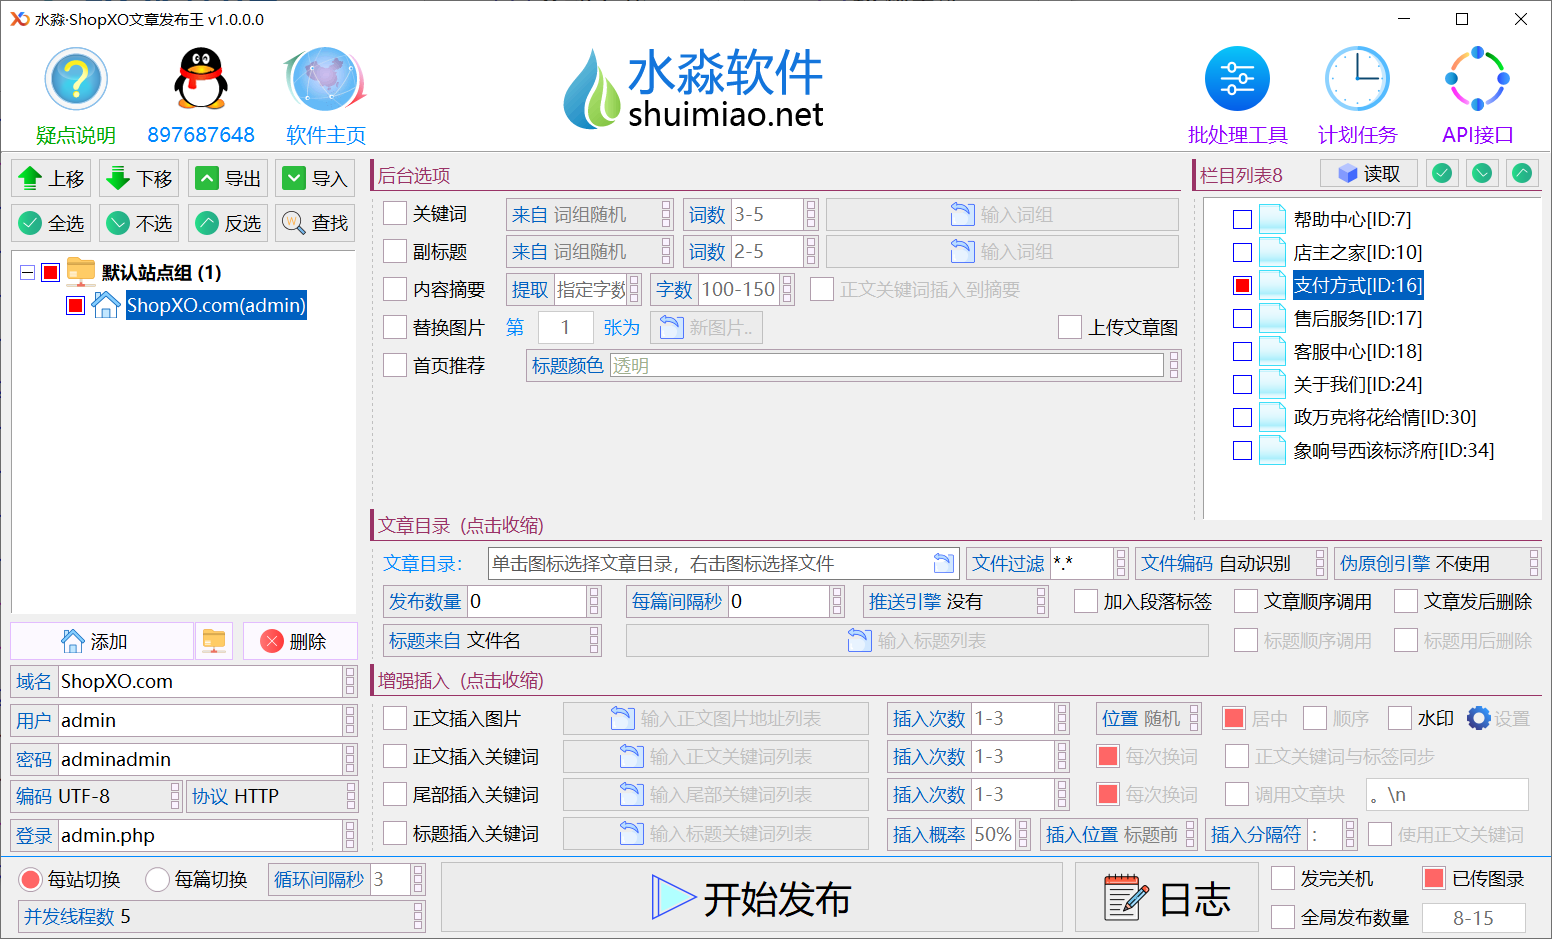Select the ShopXO.com(admin) site in tree

(x=216, y=305)
